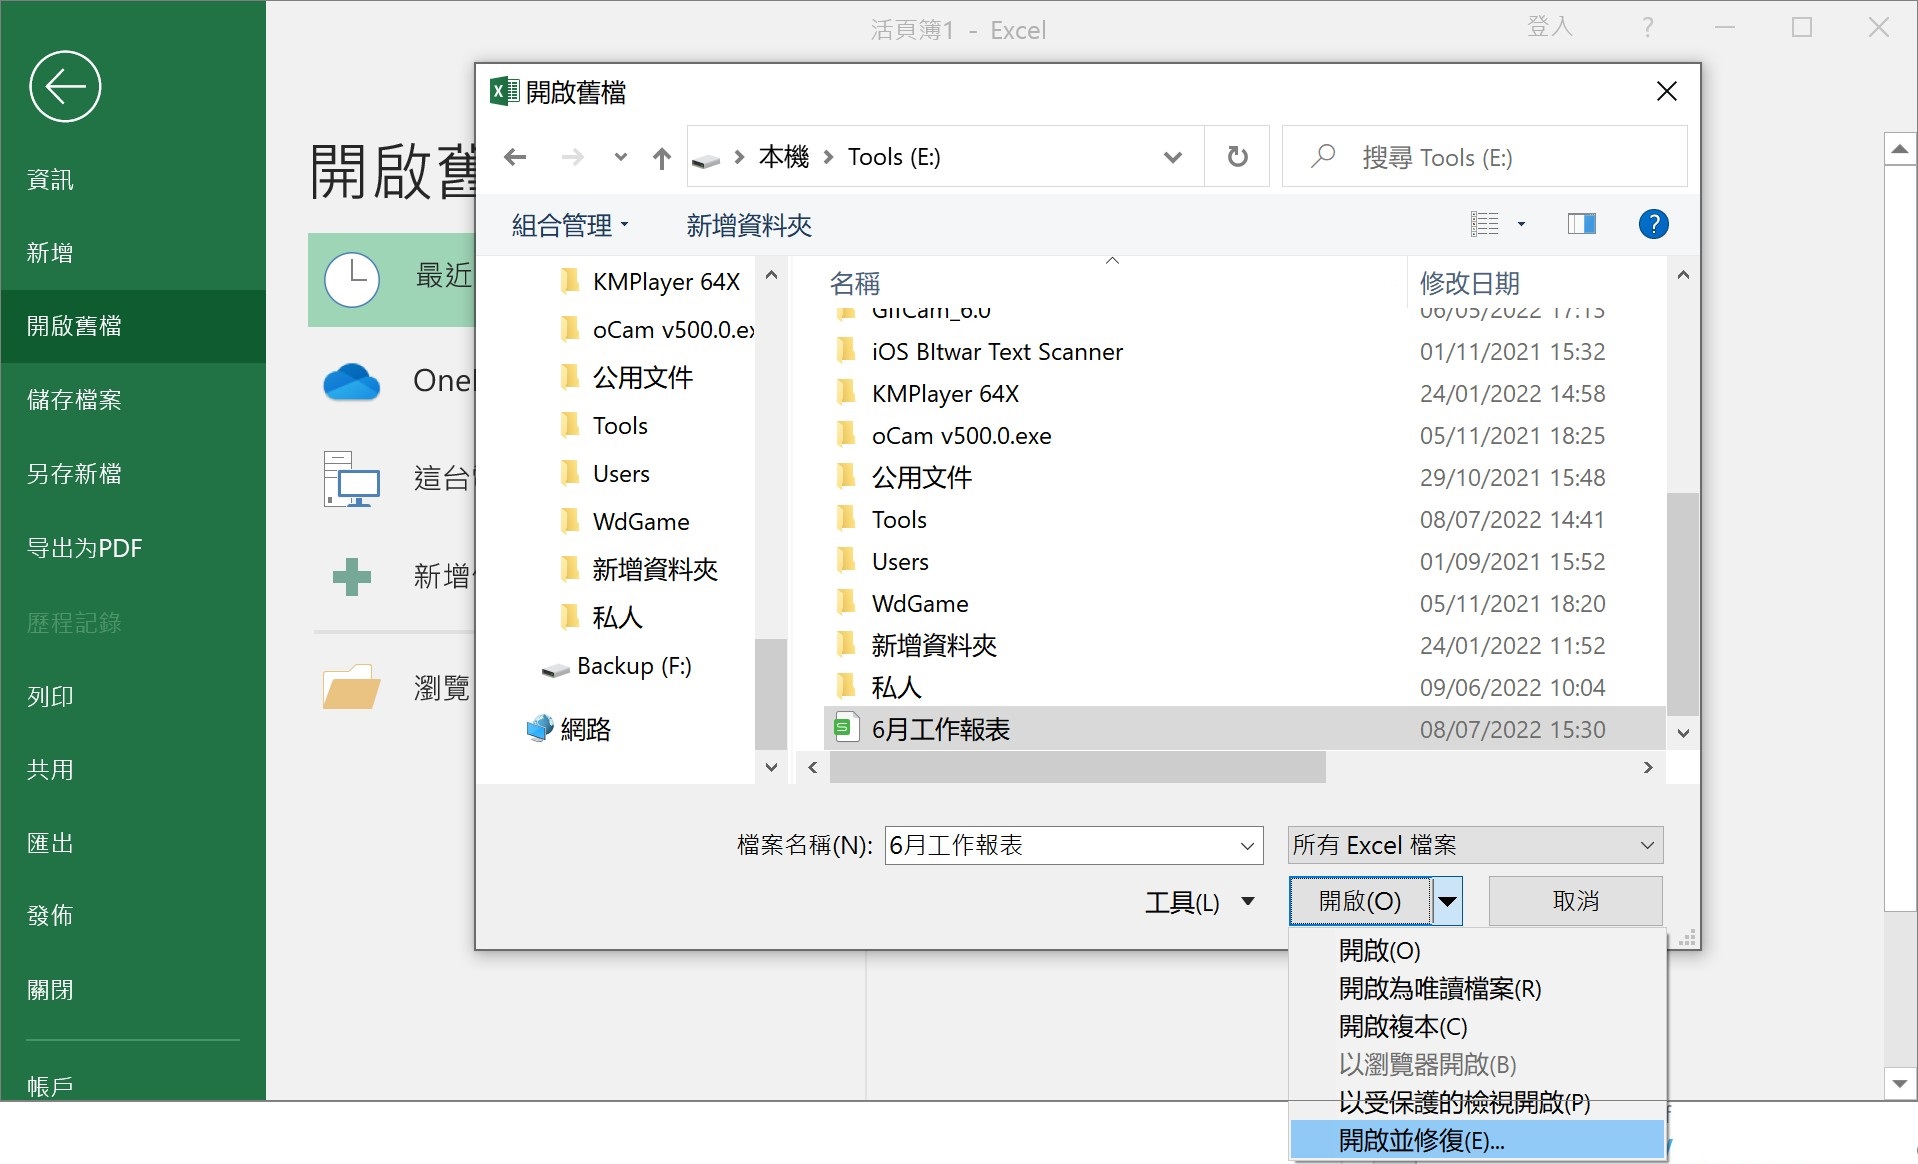Viewport: 1918px width, 1164px height.
Task: Sort by 名稱 column header
Action: 854,283
